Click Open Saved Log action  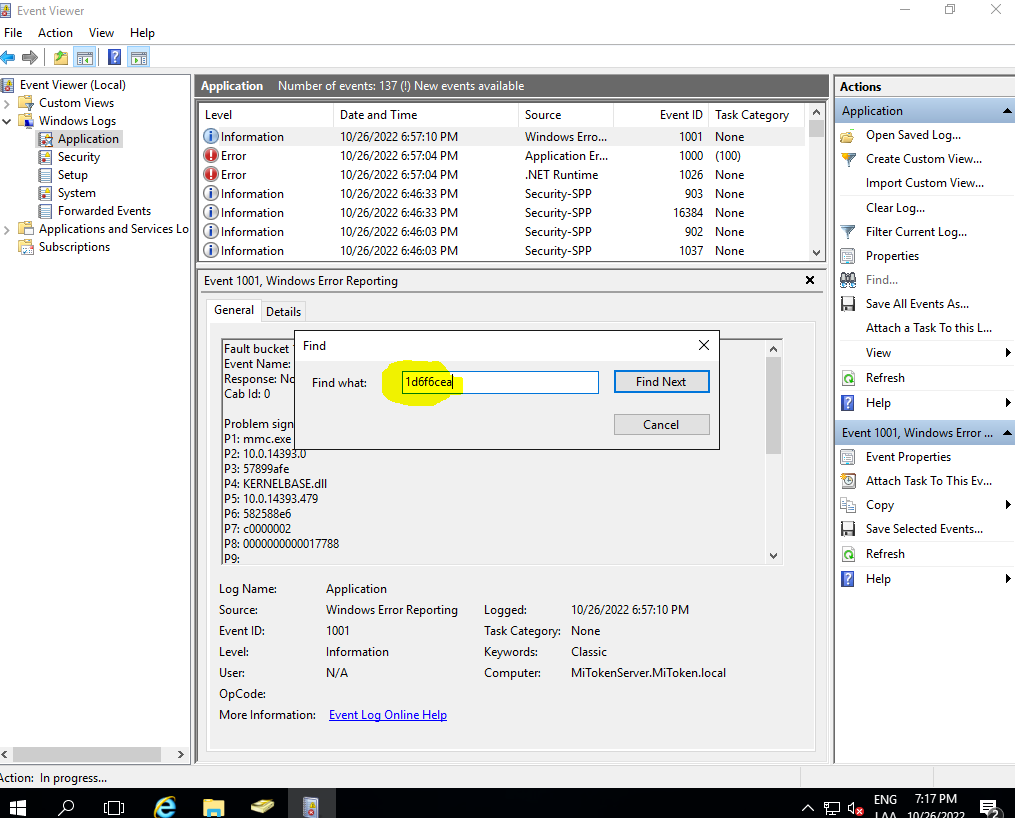(913, 135)
